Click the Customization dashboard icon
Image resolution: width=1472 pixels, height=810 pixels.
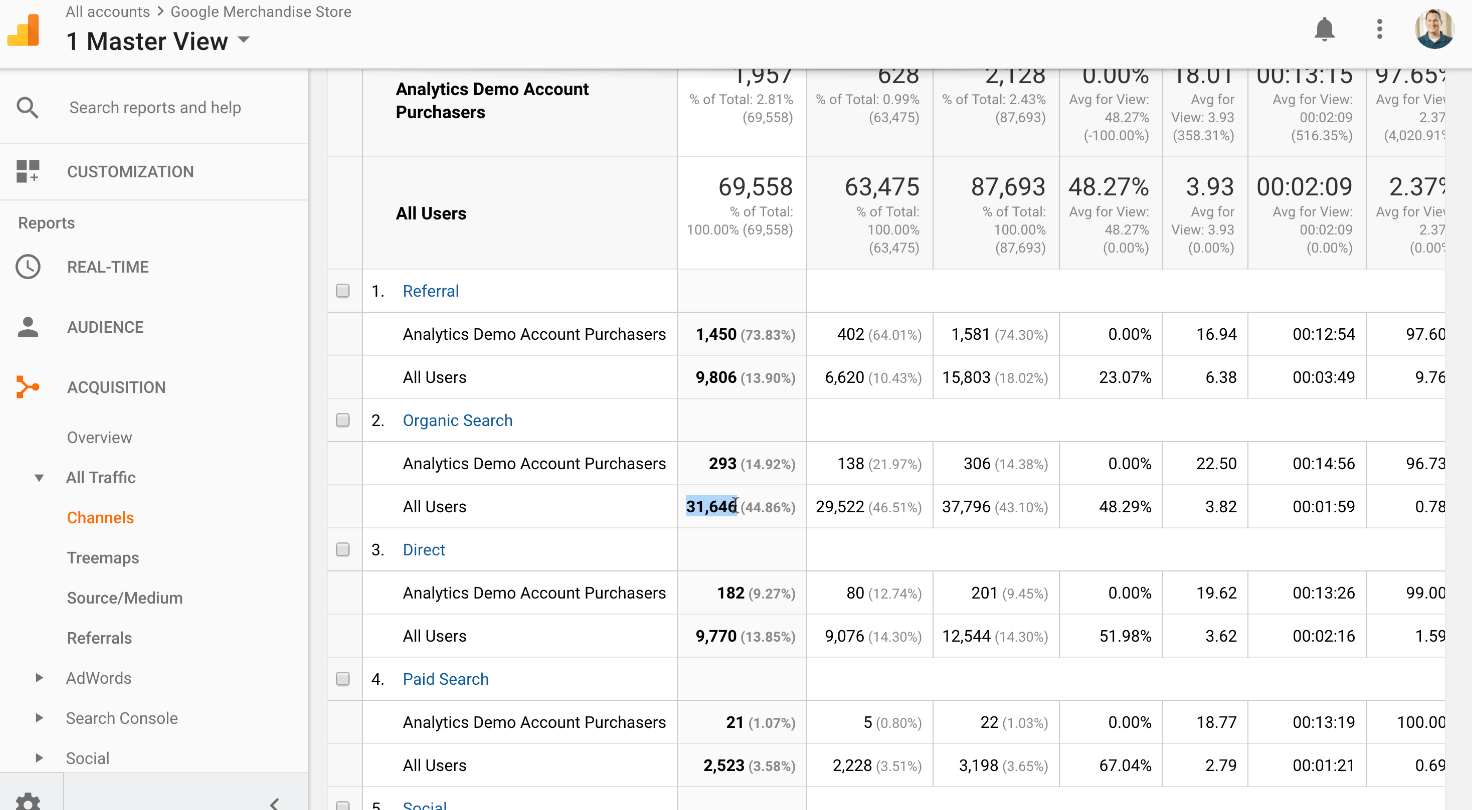(x=28, y=171)
